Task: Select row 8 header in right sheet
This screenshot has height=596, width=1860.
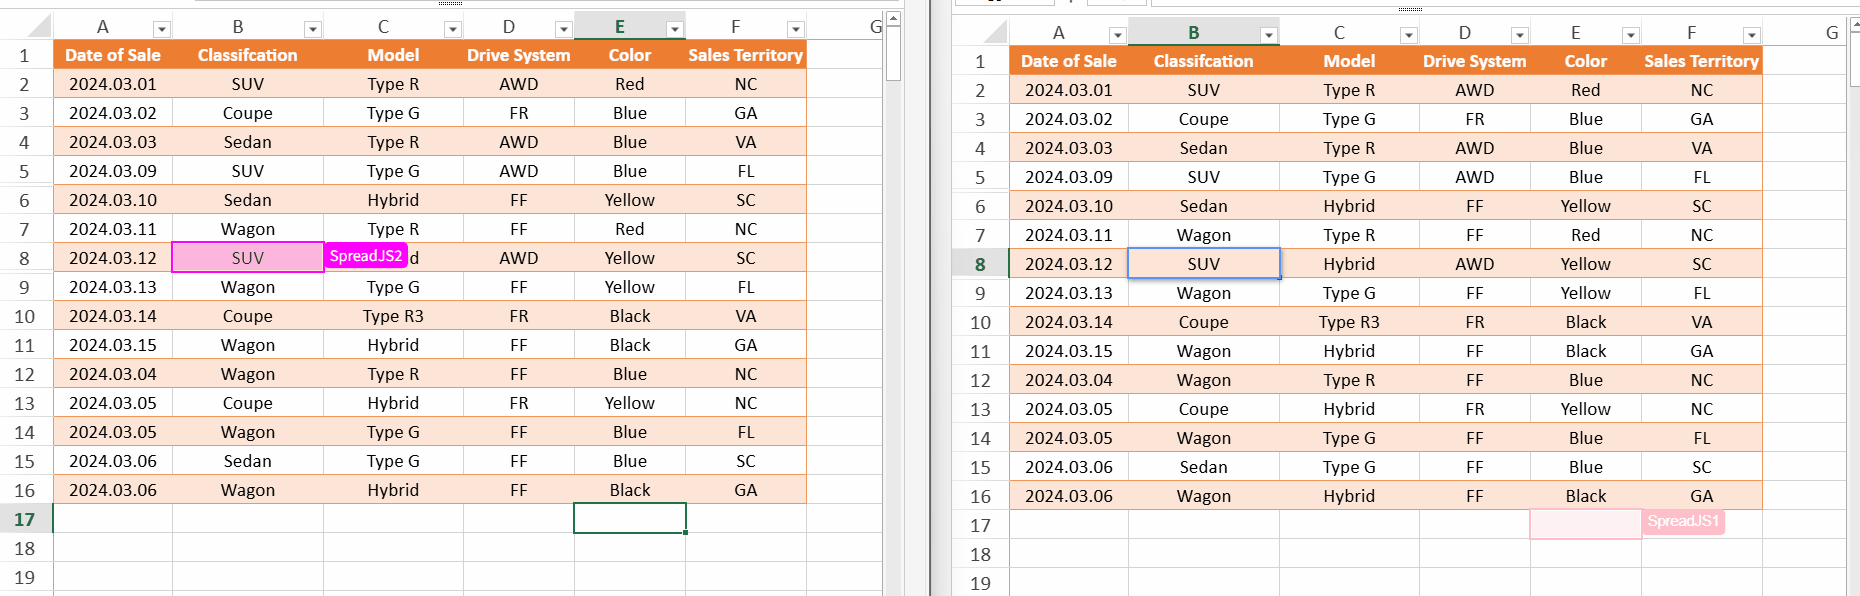Action: point(980,264)
